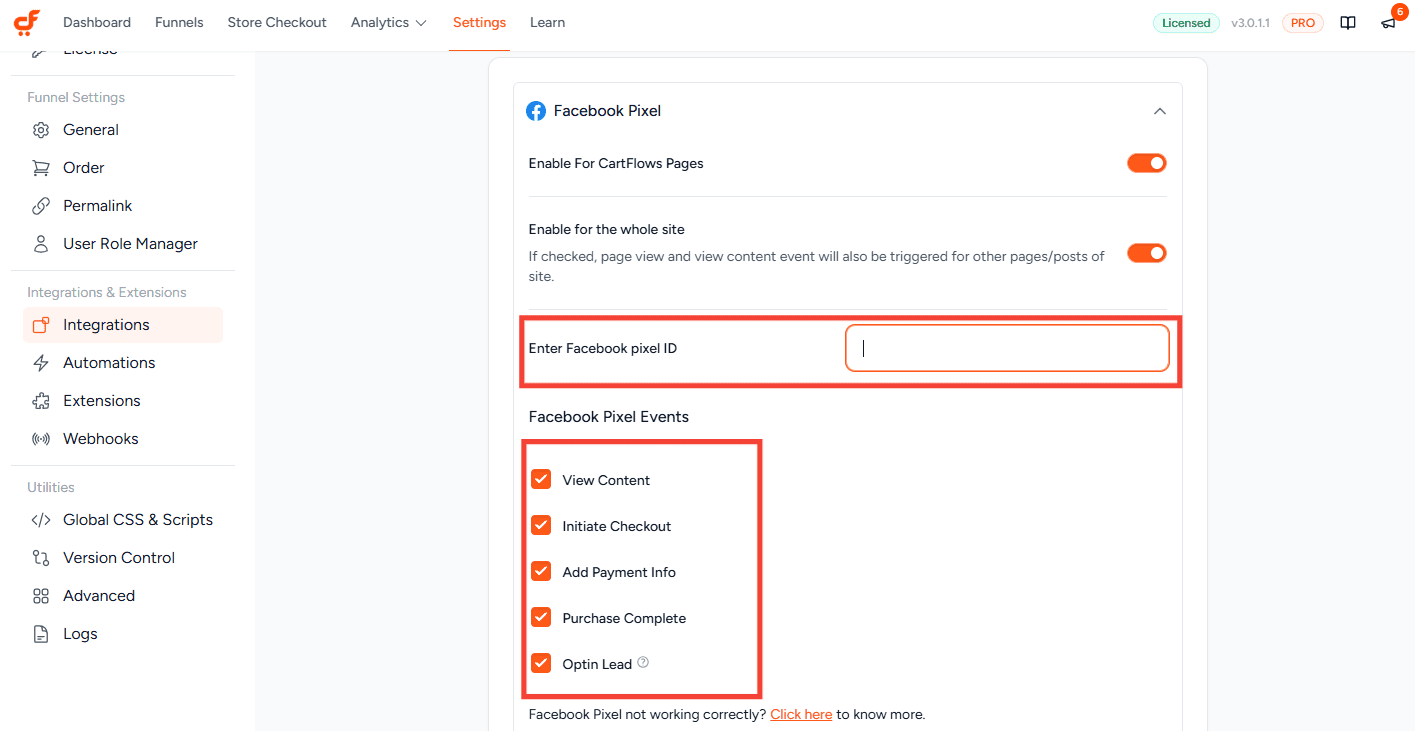Open General funnel settings
1415x731 pixels.
pyautogui.click(x=123, y=130)
